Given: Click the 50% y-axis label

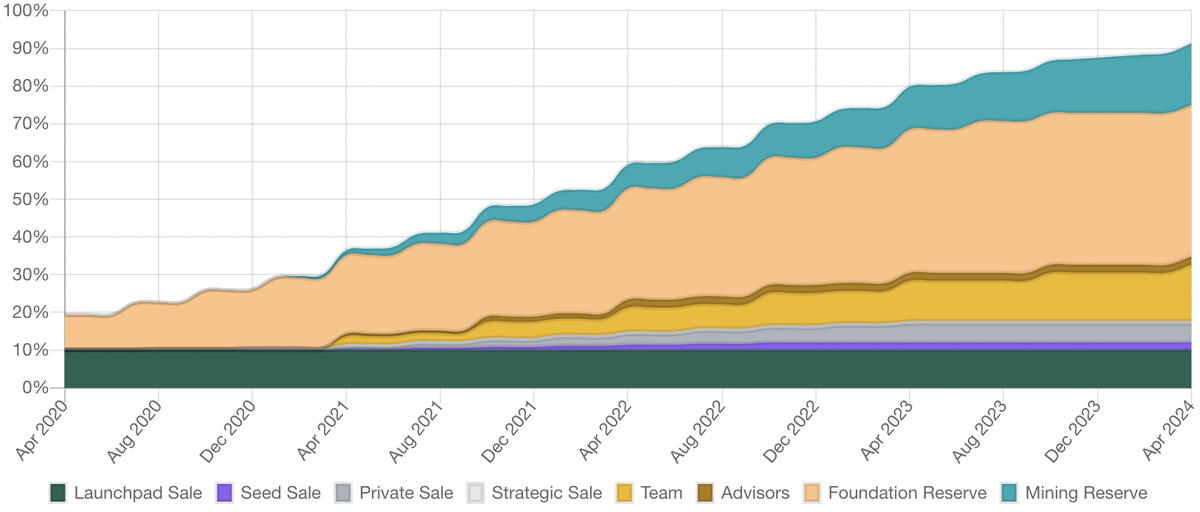Looking at the screenshot, I should [x=30, y=199].
